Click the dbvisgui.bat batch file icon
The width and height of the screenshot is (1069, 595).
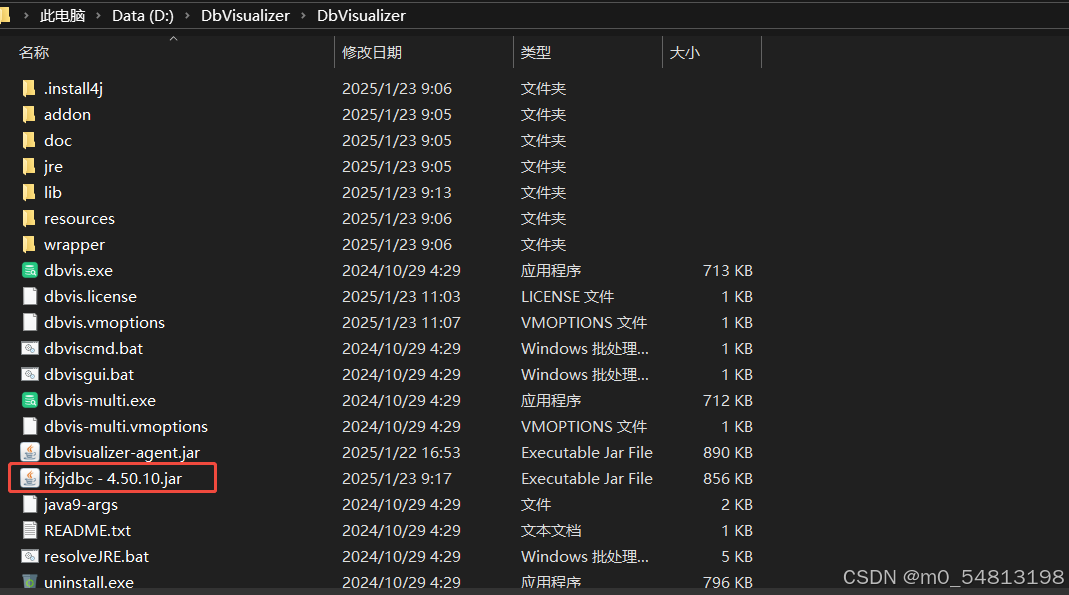[29, 374]
